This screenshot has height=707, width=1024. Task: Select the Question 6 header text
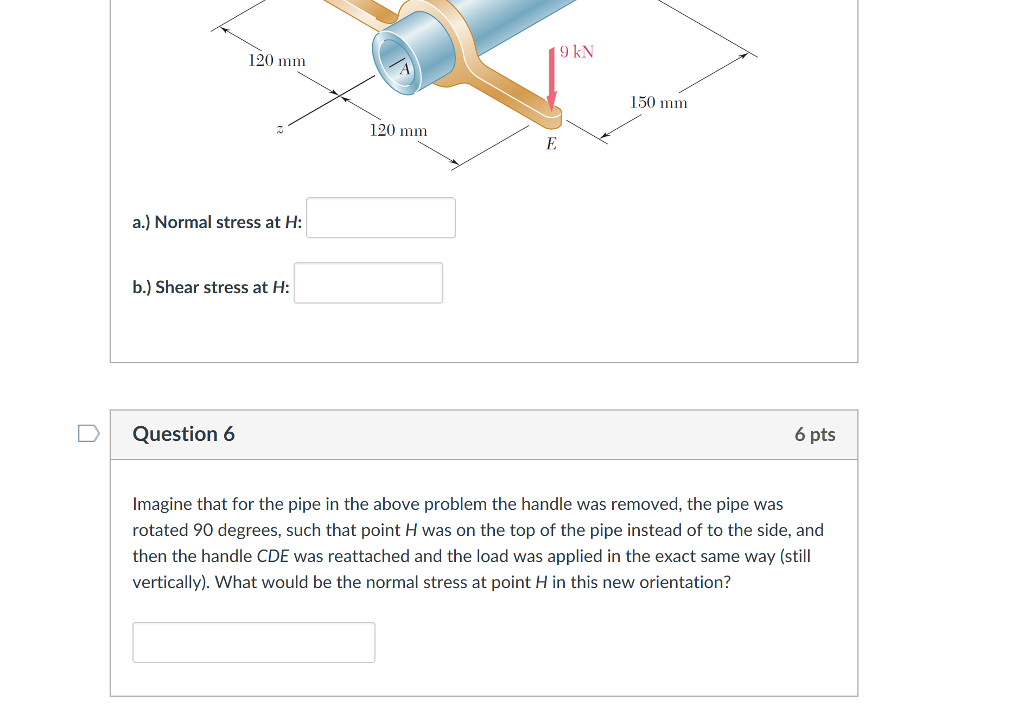tap(184, 434)
